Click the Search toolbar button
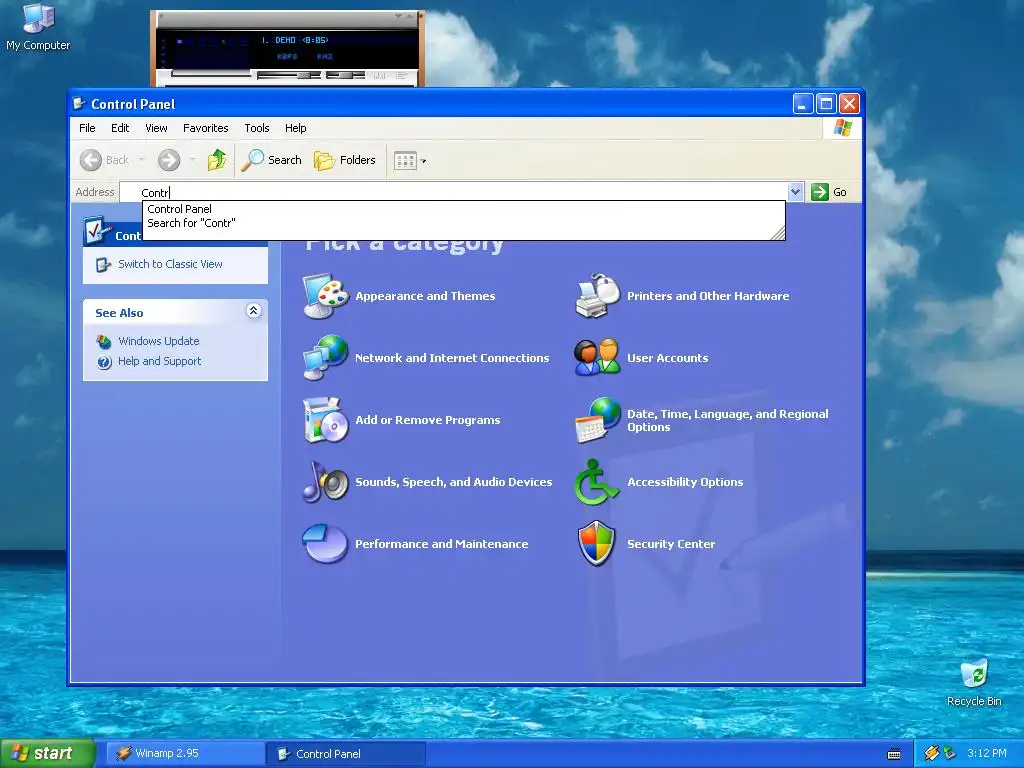 tap(272, 160)
